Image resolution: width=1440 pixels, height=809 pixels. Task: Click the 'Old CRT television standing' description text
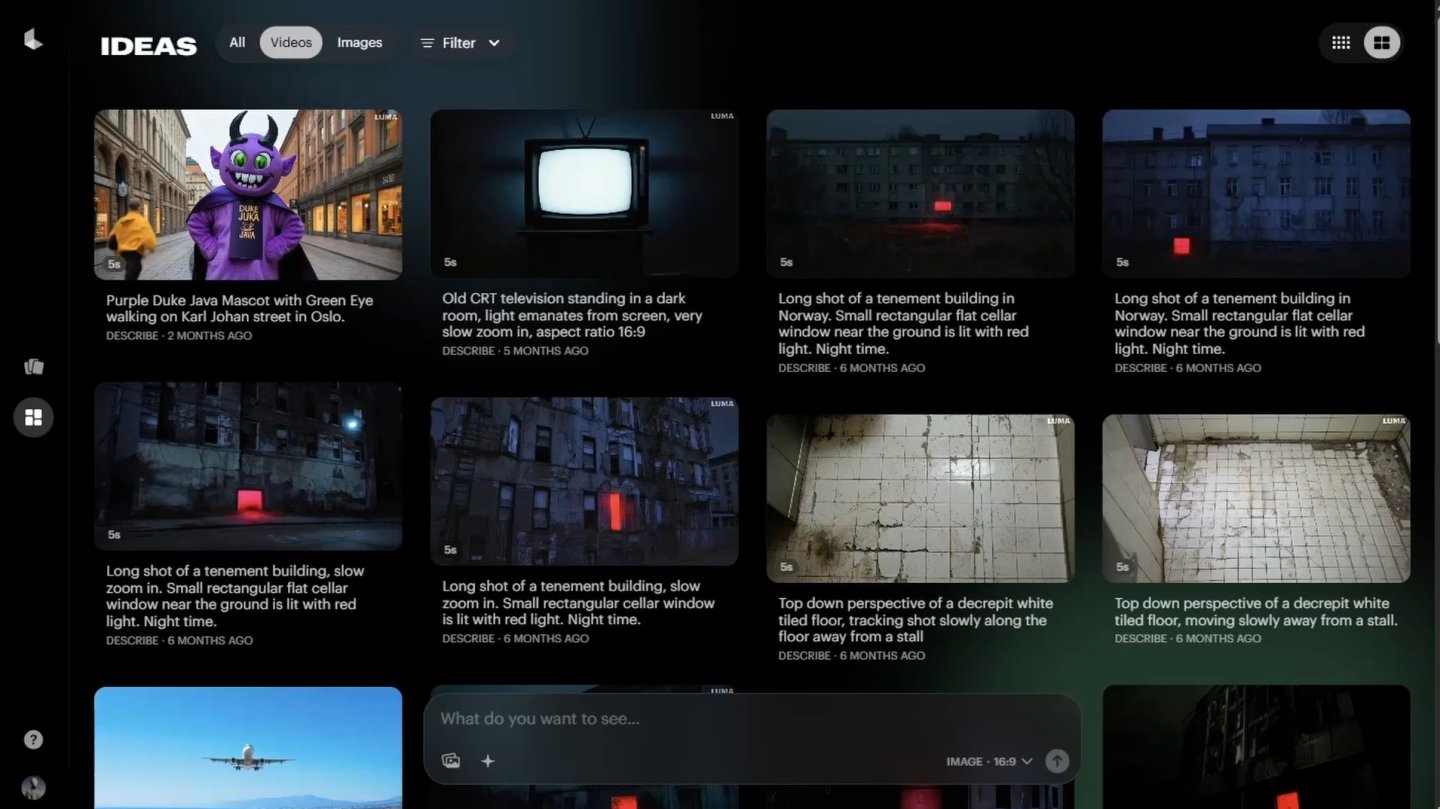[573, 315]
